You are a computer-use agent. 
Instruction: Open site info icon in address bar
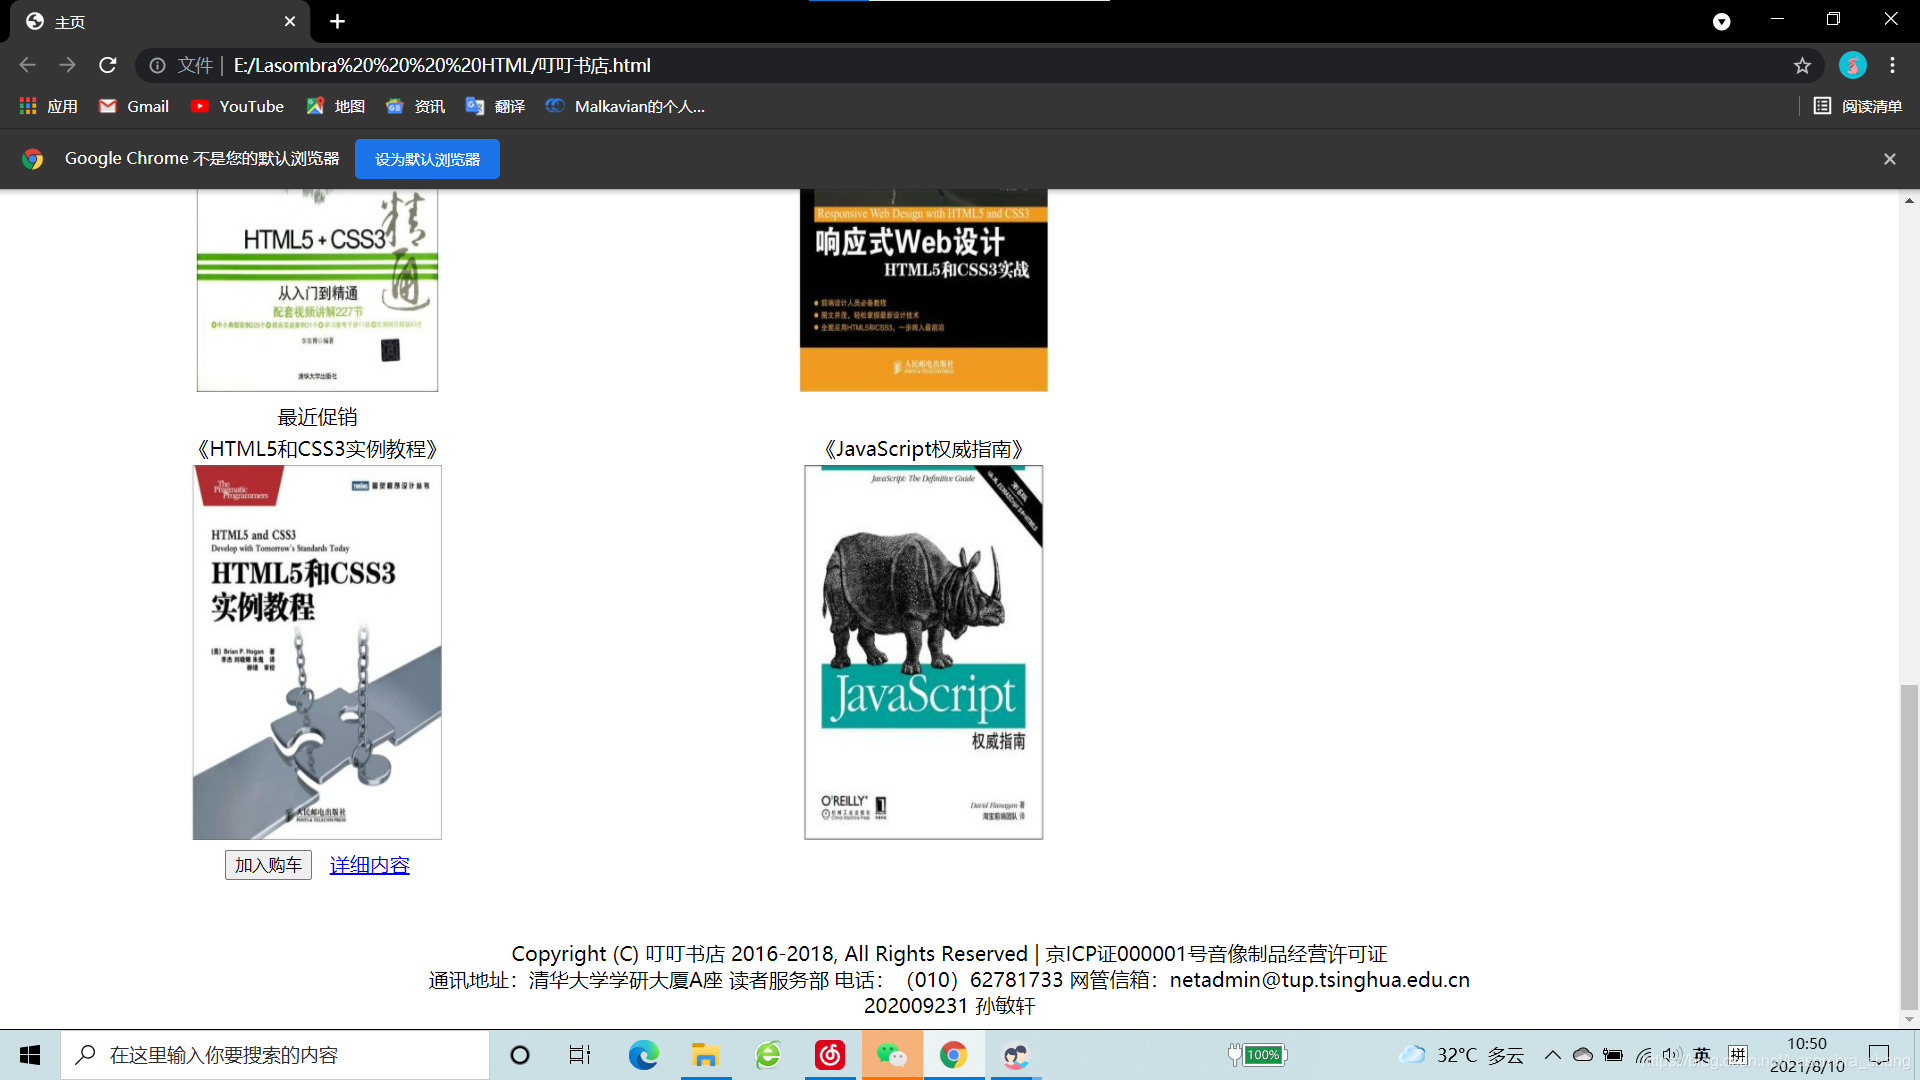tap(157, 65)
